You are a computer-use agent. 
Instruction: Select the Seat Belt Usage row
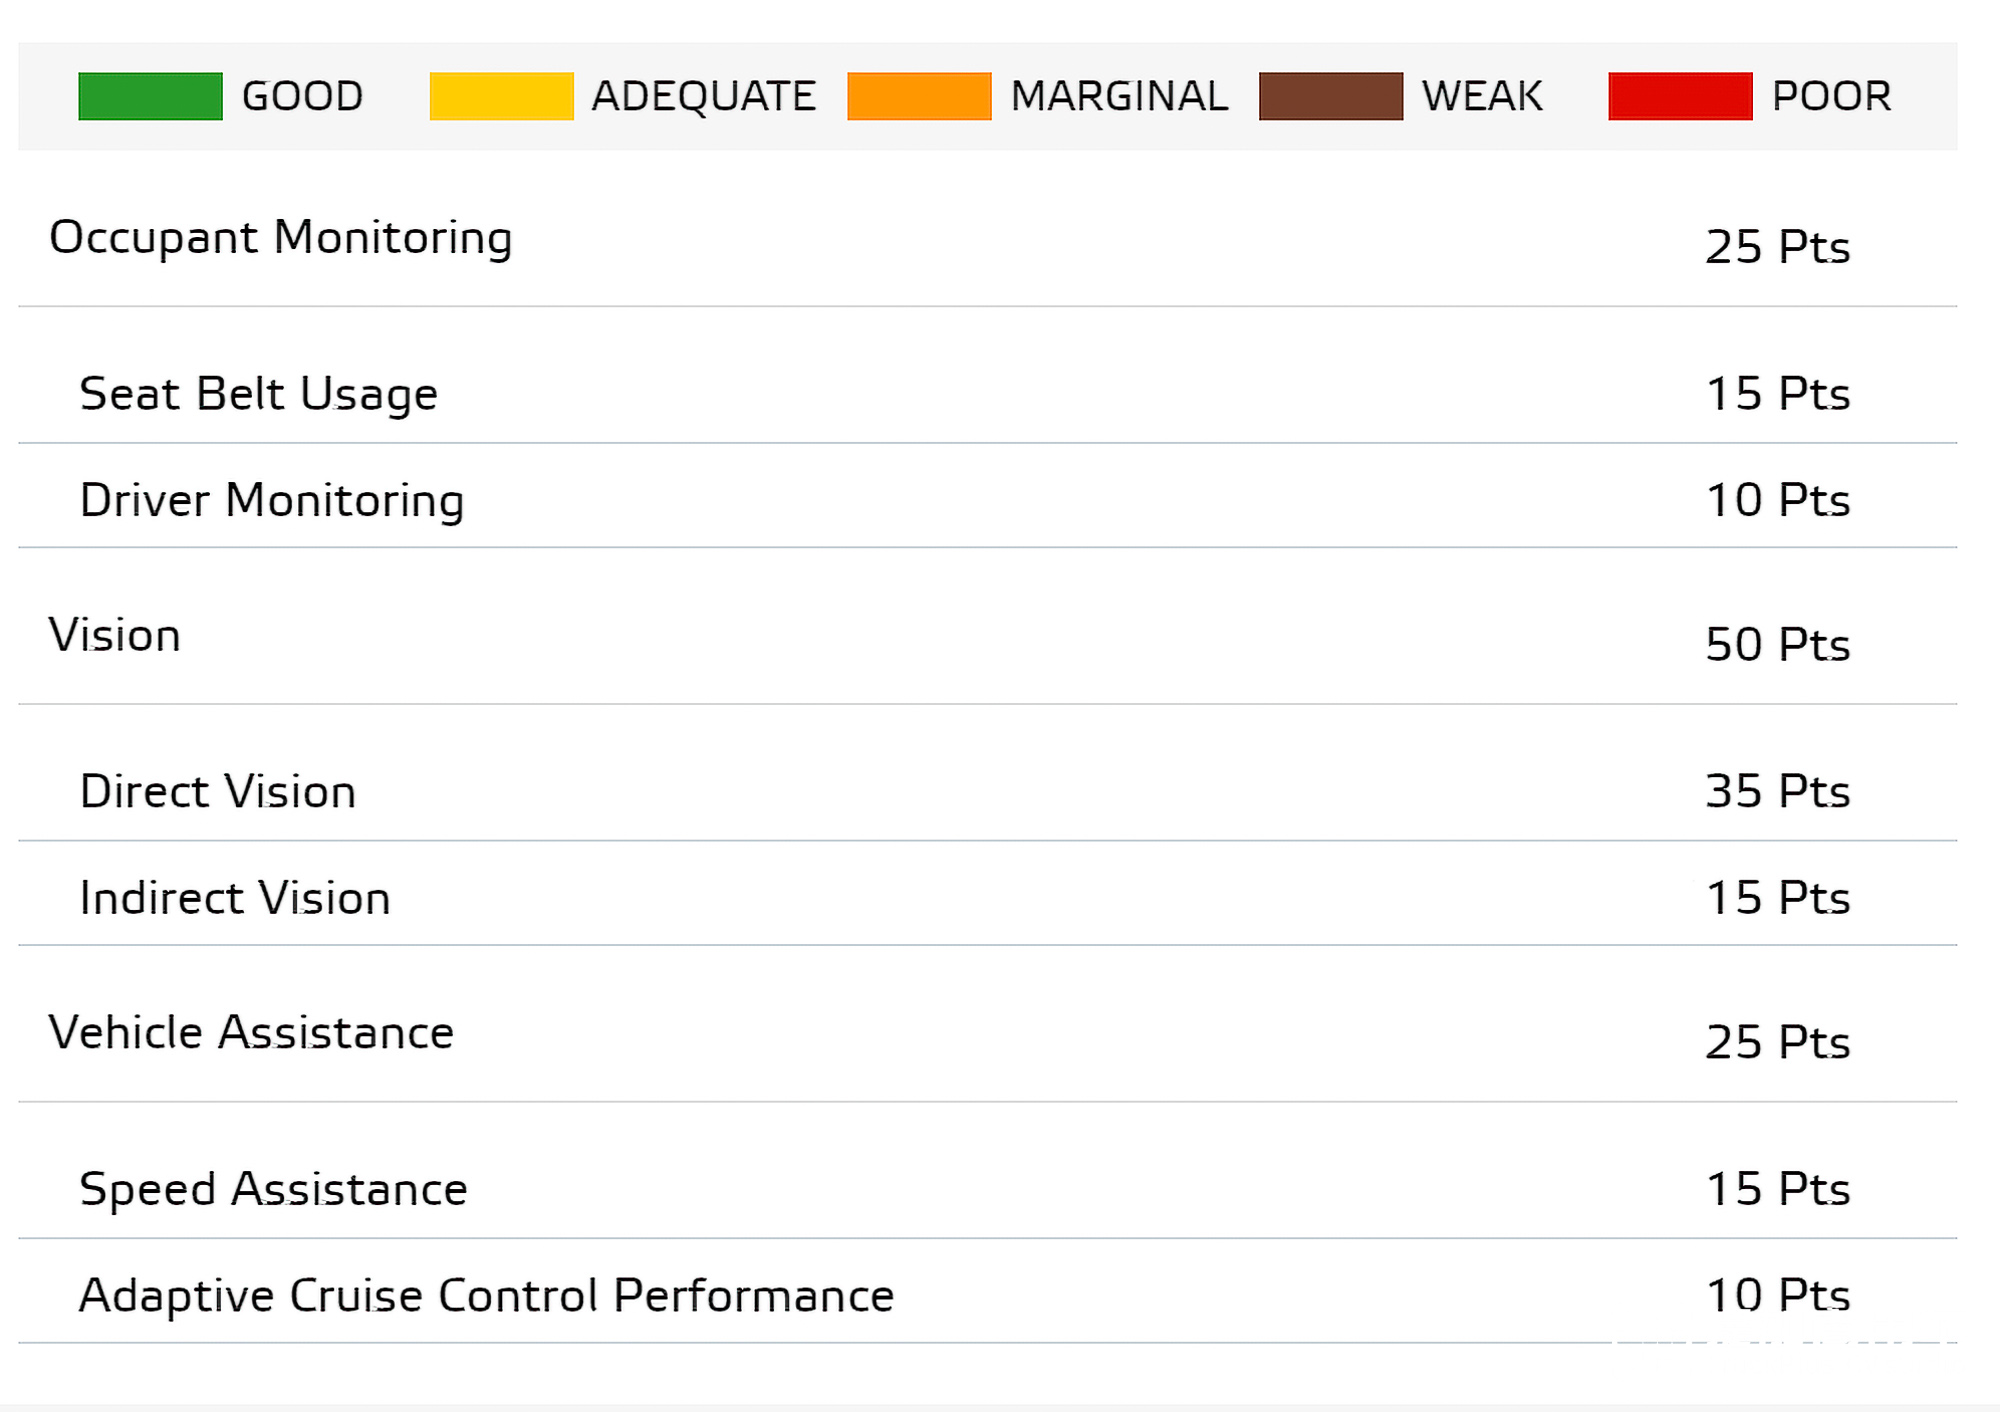(x=258, y=394)
